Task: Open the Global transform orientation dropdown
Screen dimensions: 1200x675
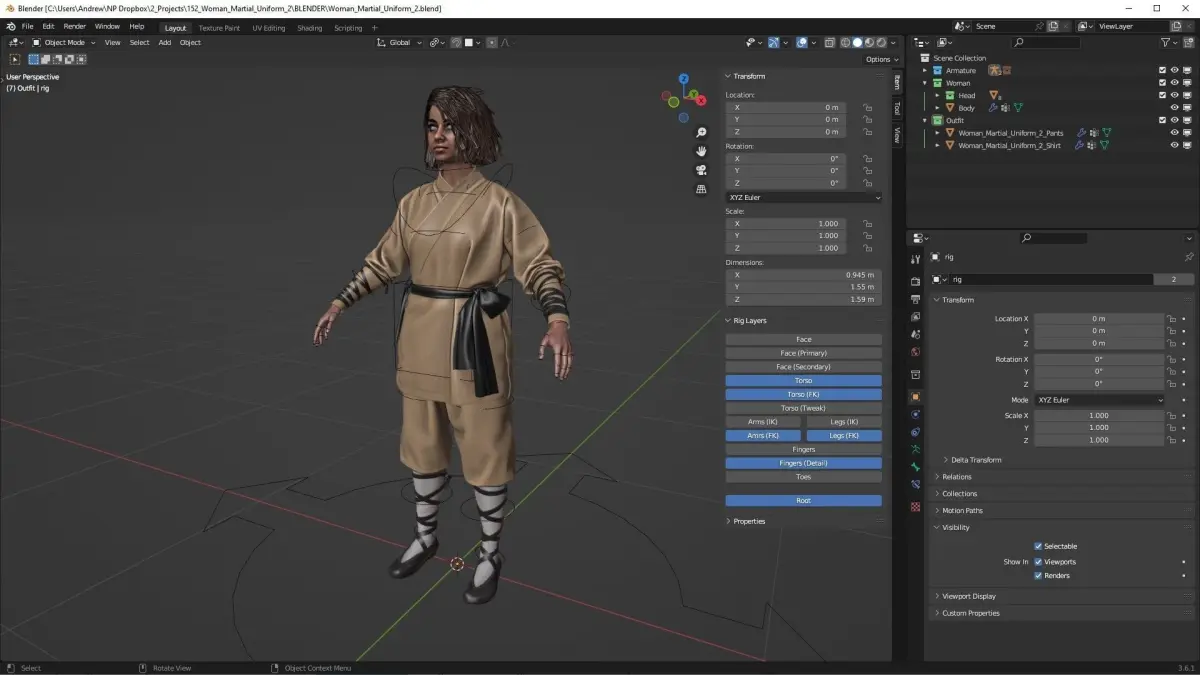Action: coord(399,42)
